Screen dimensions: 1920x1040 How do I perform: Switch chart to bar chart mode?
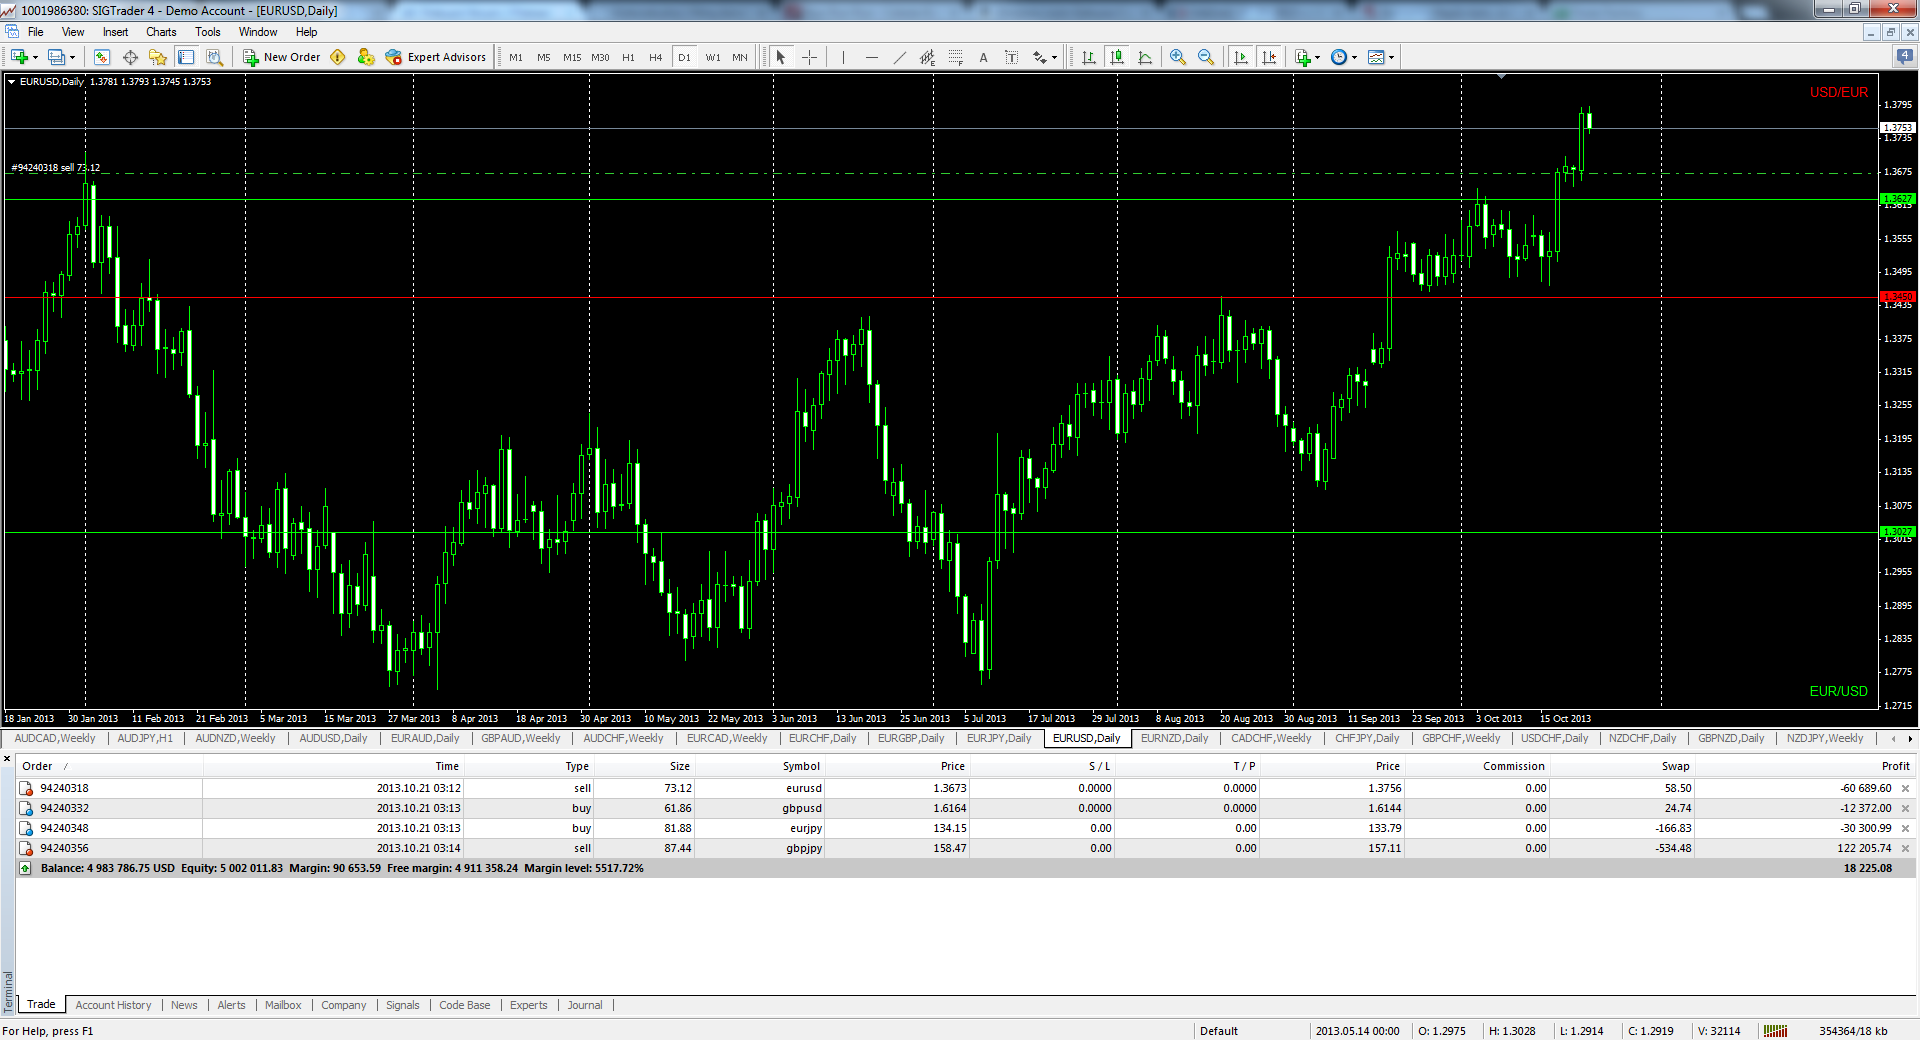(x=1089, y=57)
